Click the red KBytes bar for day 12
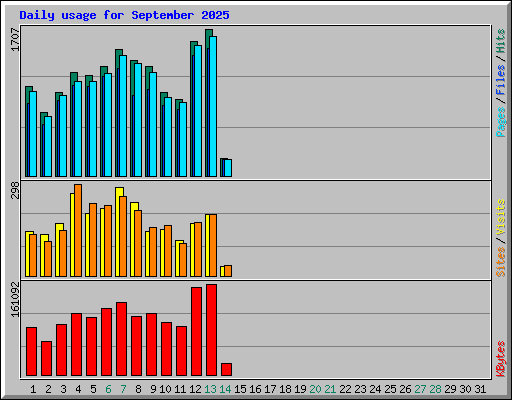512x400 pixels. pyautogui.click(x=196, y=332)
